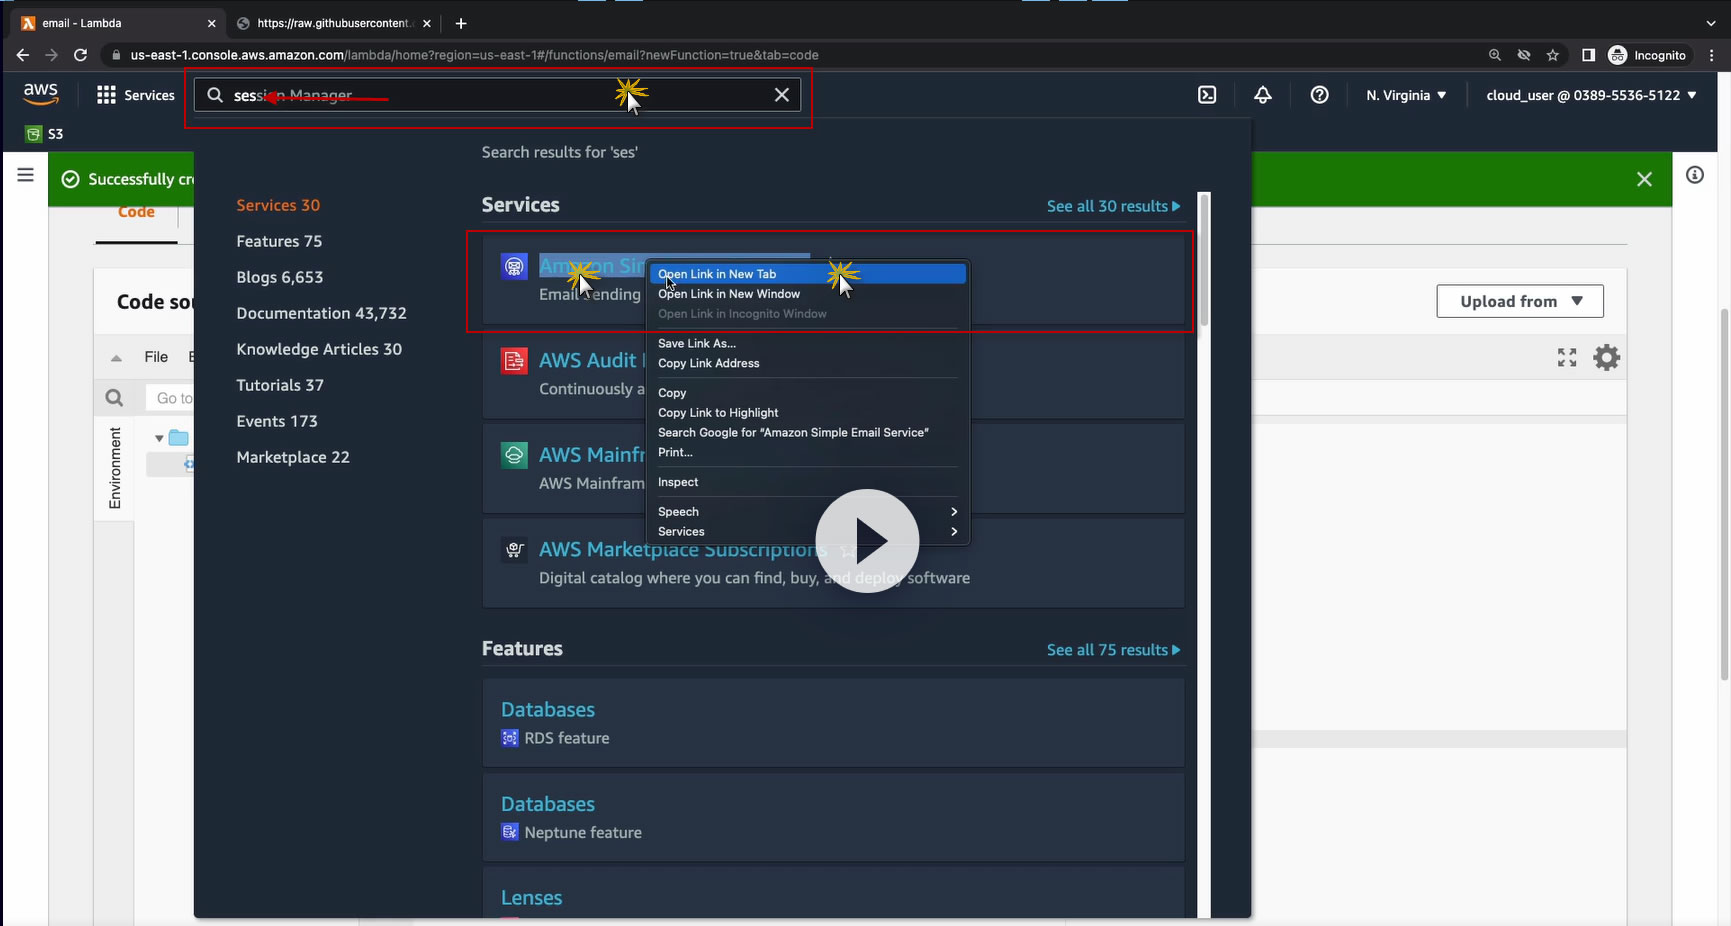Expand the Services context submenu
This screenshot has height=926, width=1731.
pos(808,532)
